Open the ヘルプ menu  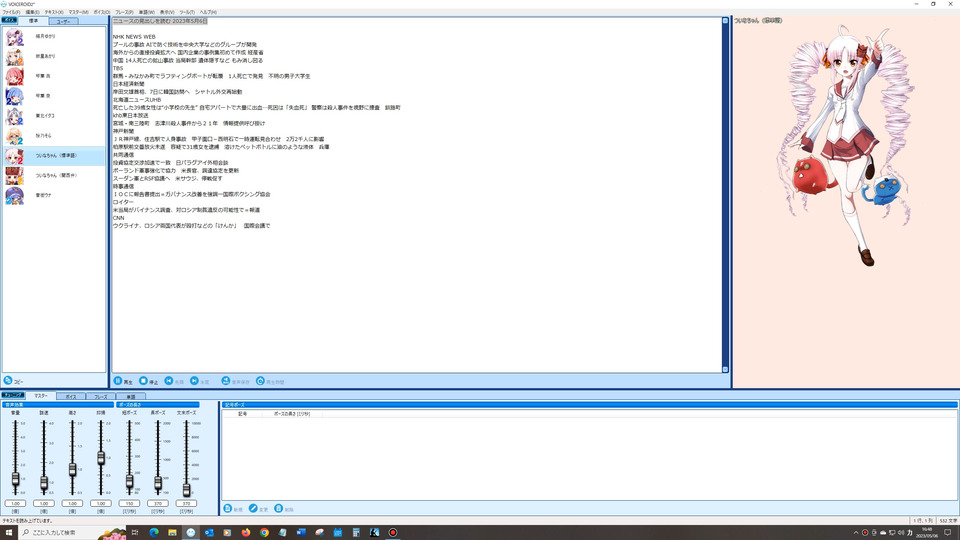(x=208, y=12)
